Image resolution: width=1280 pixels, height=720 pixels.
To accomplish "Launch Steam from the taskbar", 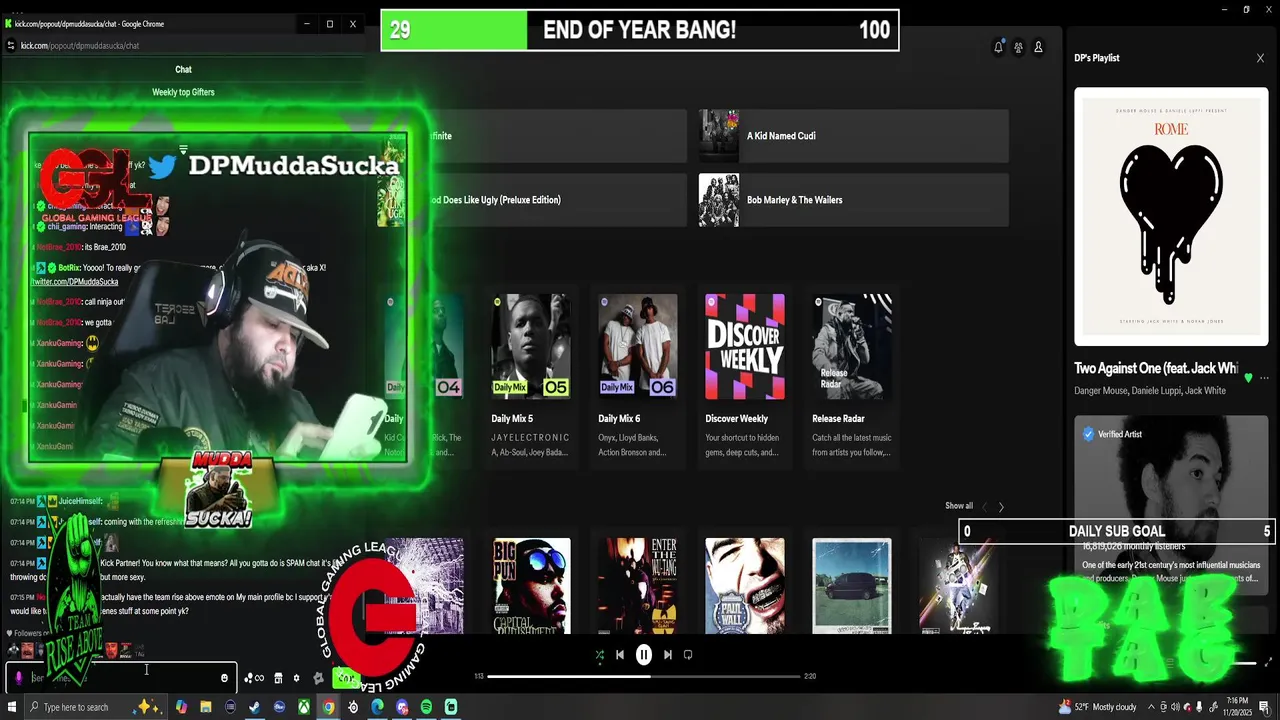I will pos(254,707).
